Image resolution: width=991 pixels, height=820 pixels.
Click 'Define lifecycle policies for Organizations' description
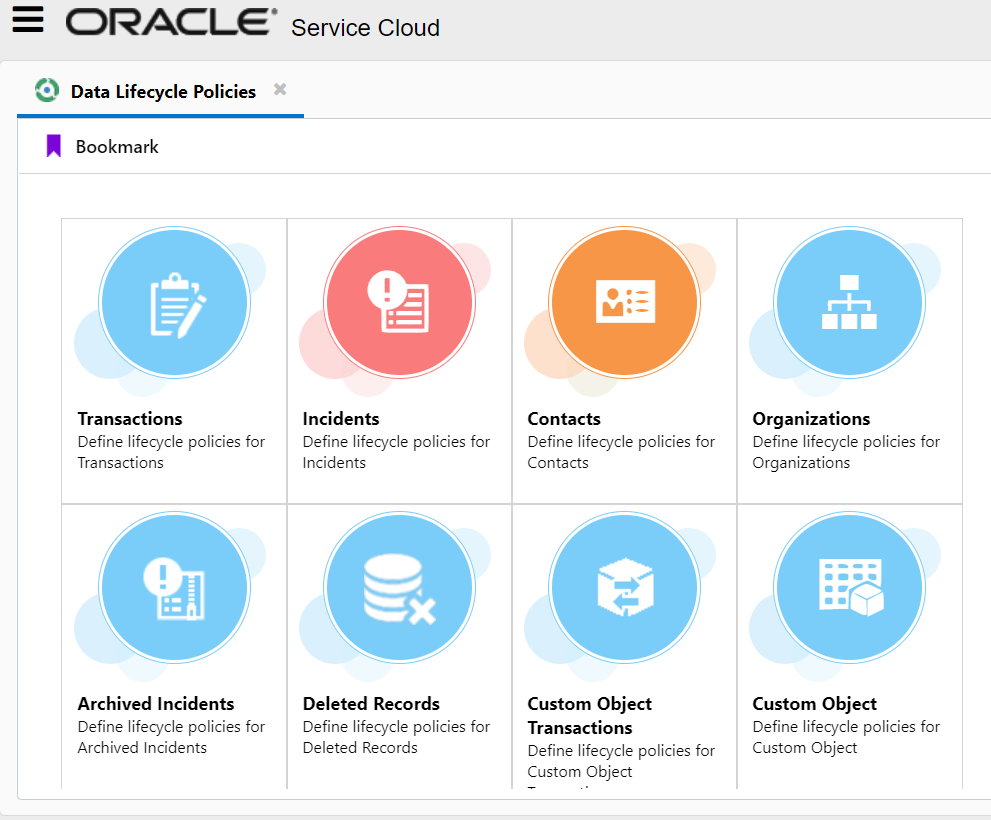[846, 452]
